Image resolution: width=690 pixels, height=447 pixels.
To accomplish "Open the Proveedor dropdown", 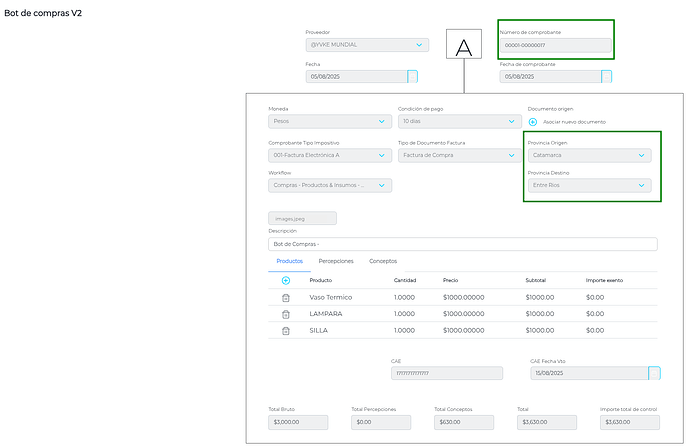I will point(366,45).
